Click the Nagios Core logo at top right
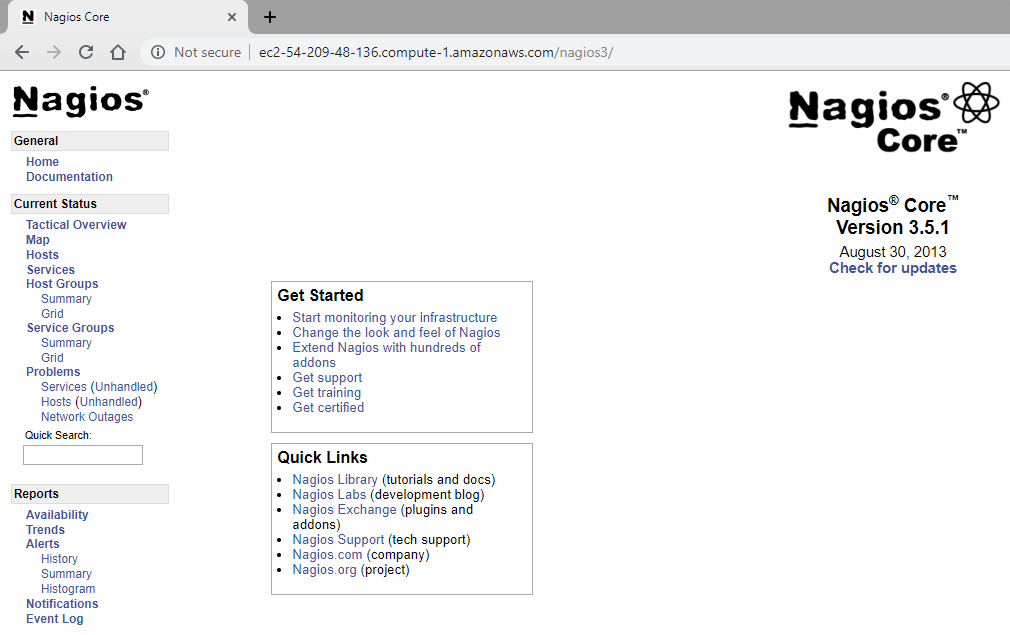Image resolution: width=1010 pixels, height=635 pixels. point(893,119)
